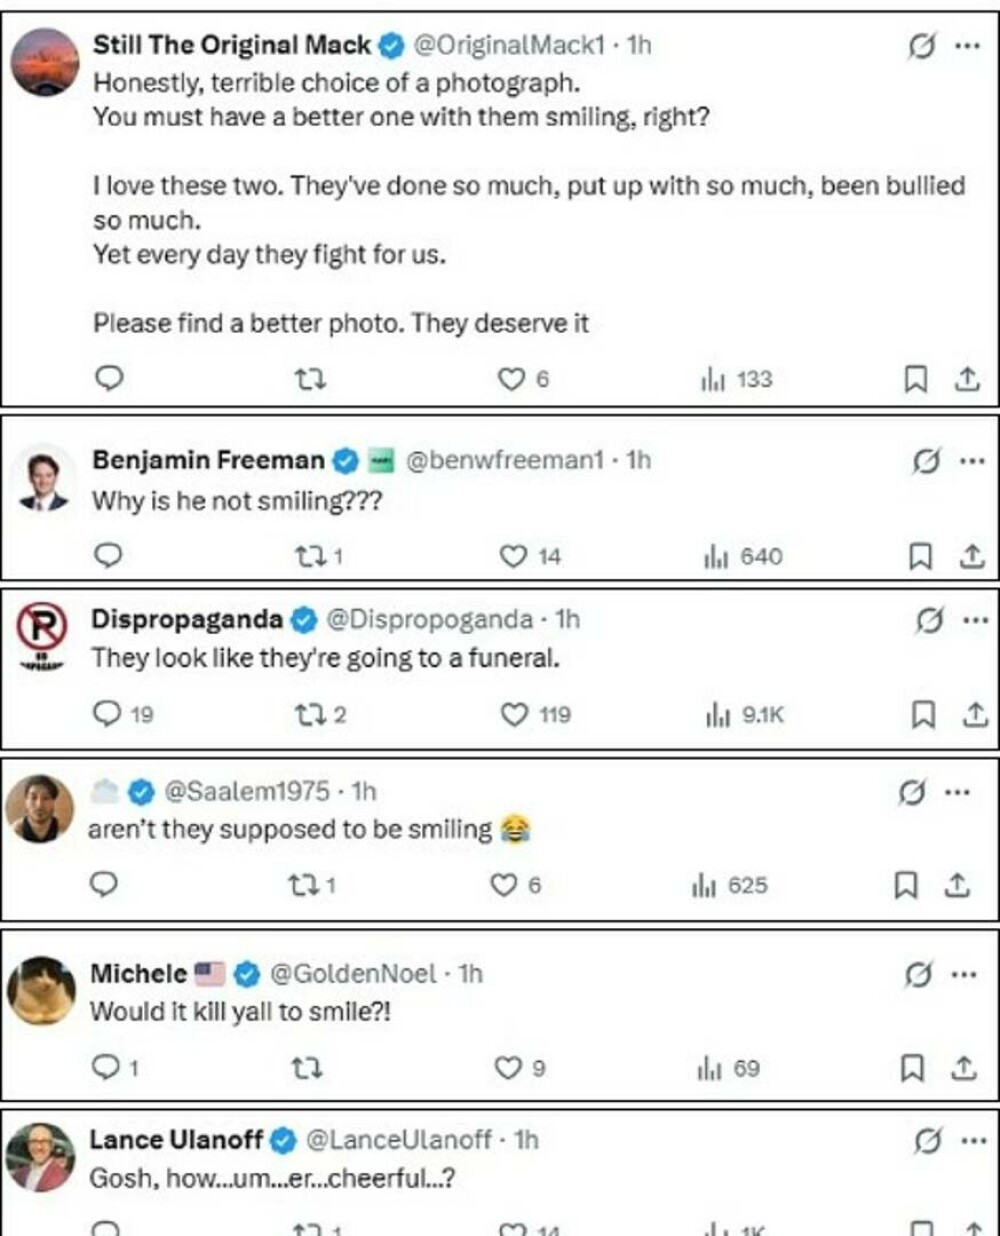Like Michele's tweet with 9 likes
Viewport: 1000px width, 1236px height.
click(x=509, y=1068)
